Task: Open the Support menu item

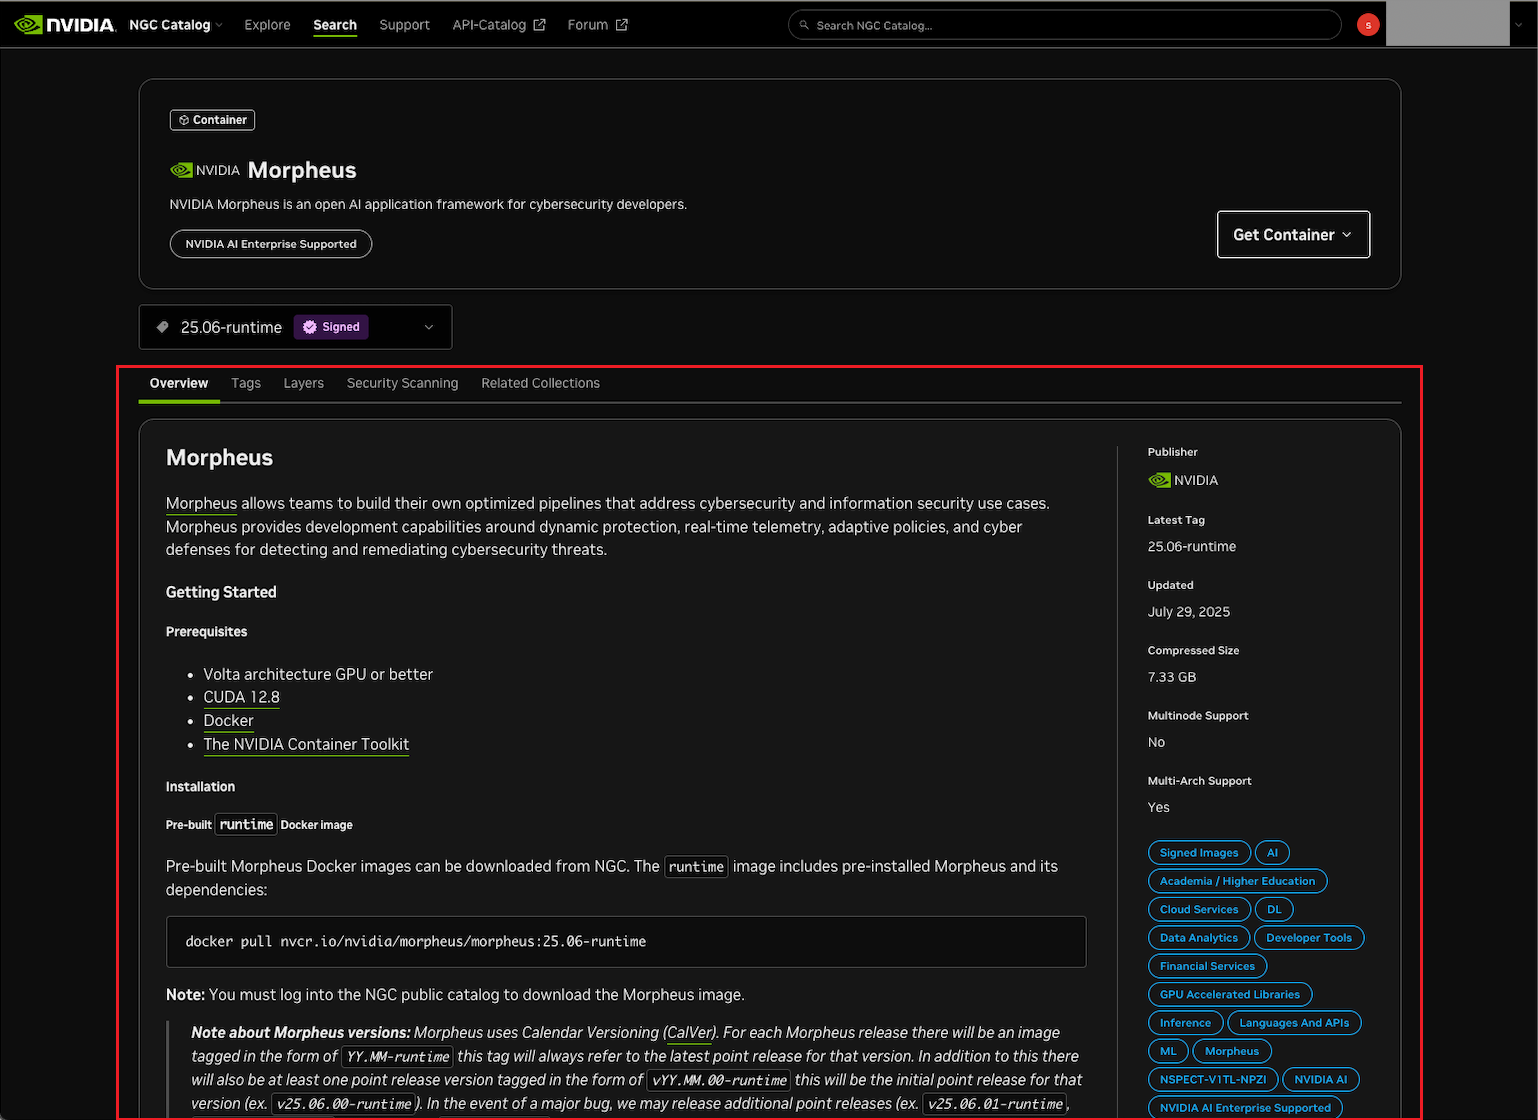Action: point(404,25)
